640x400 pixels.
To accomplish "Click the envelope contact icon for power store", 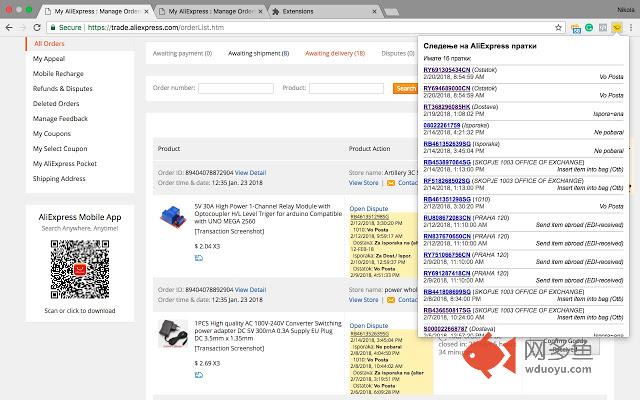I will 391,300.
